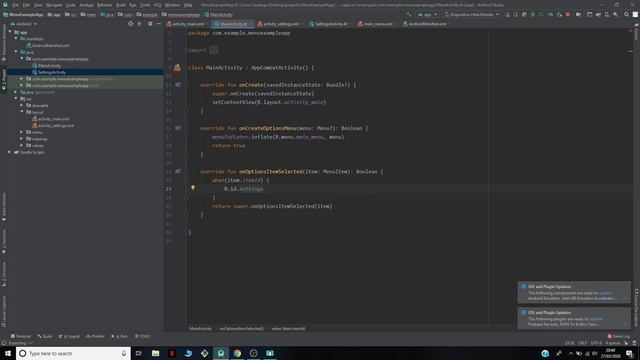Toggle the Build tool window

click(x=45, y=336)
